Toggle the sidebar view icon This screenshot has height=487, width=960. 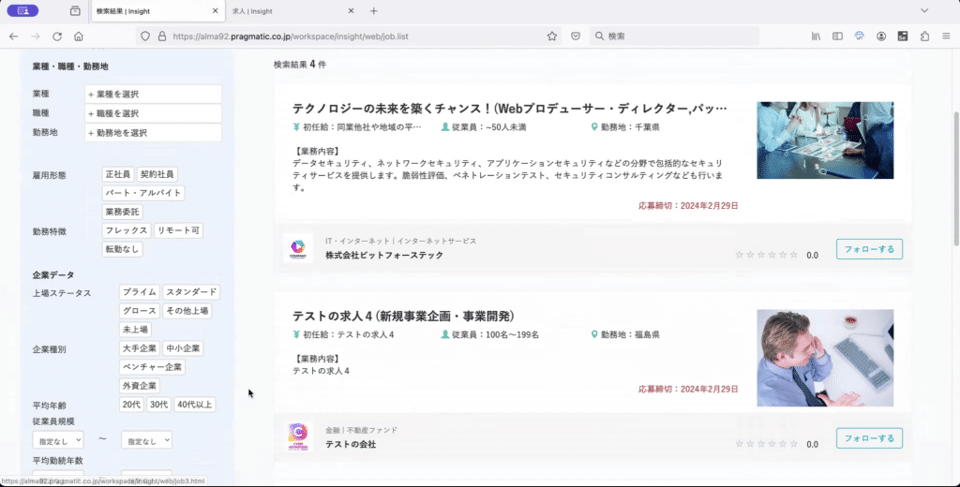pos(838,36)
